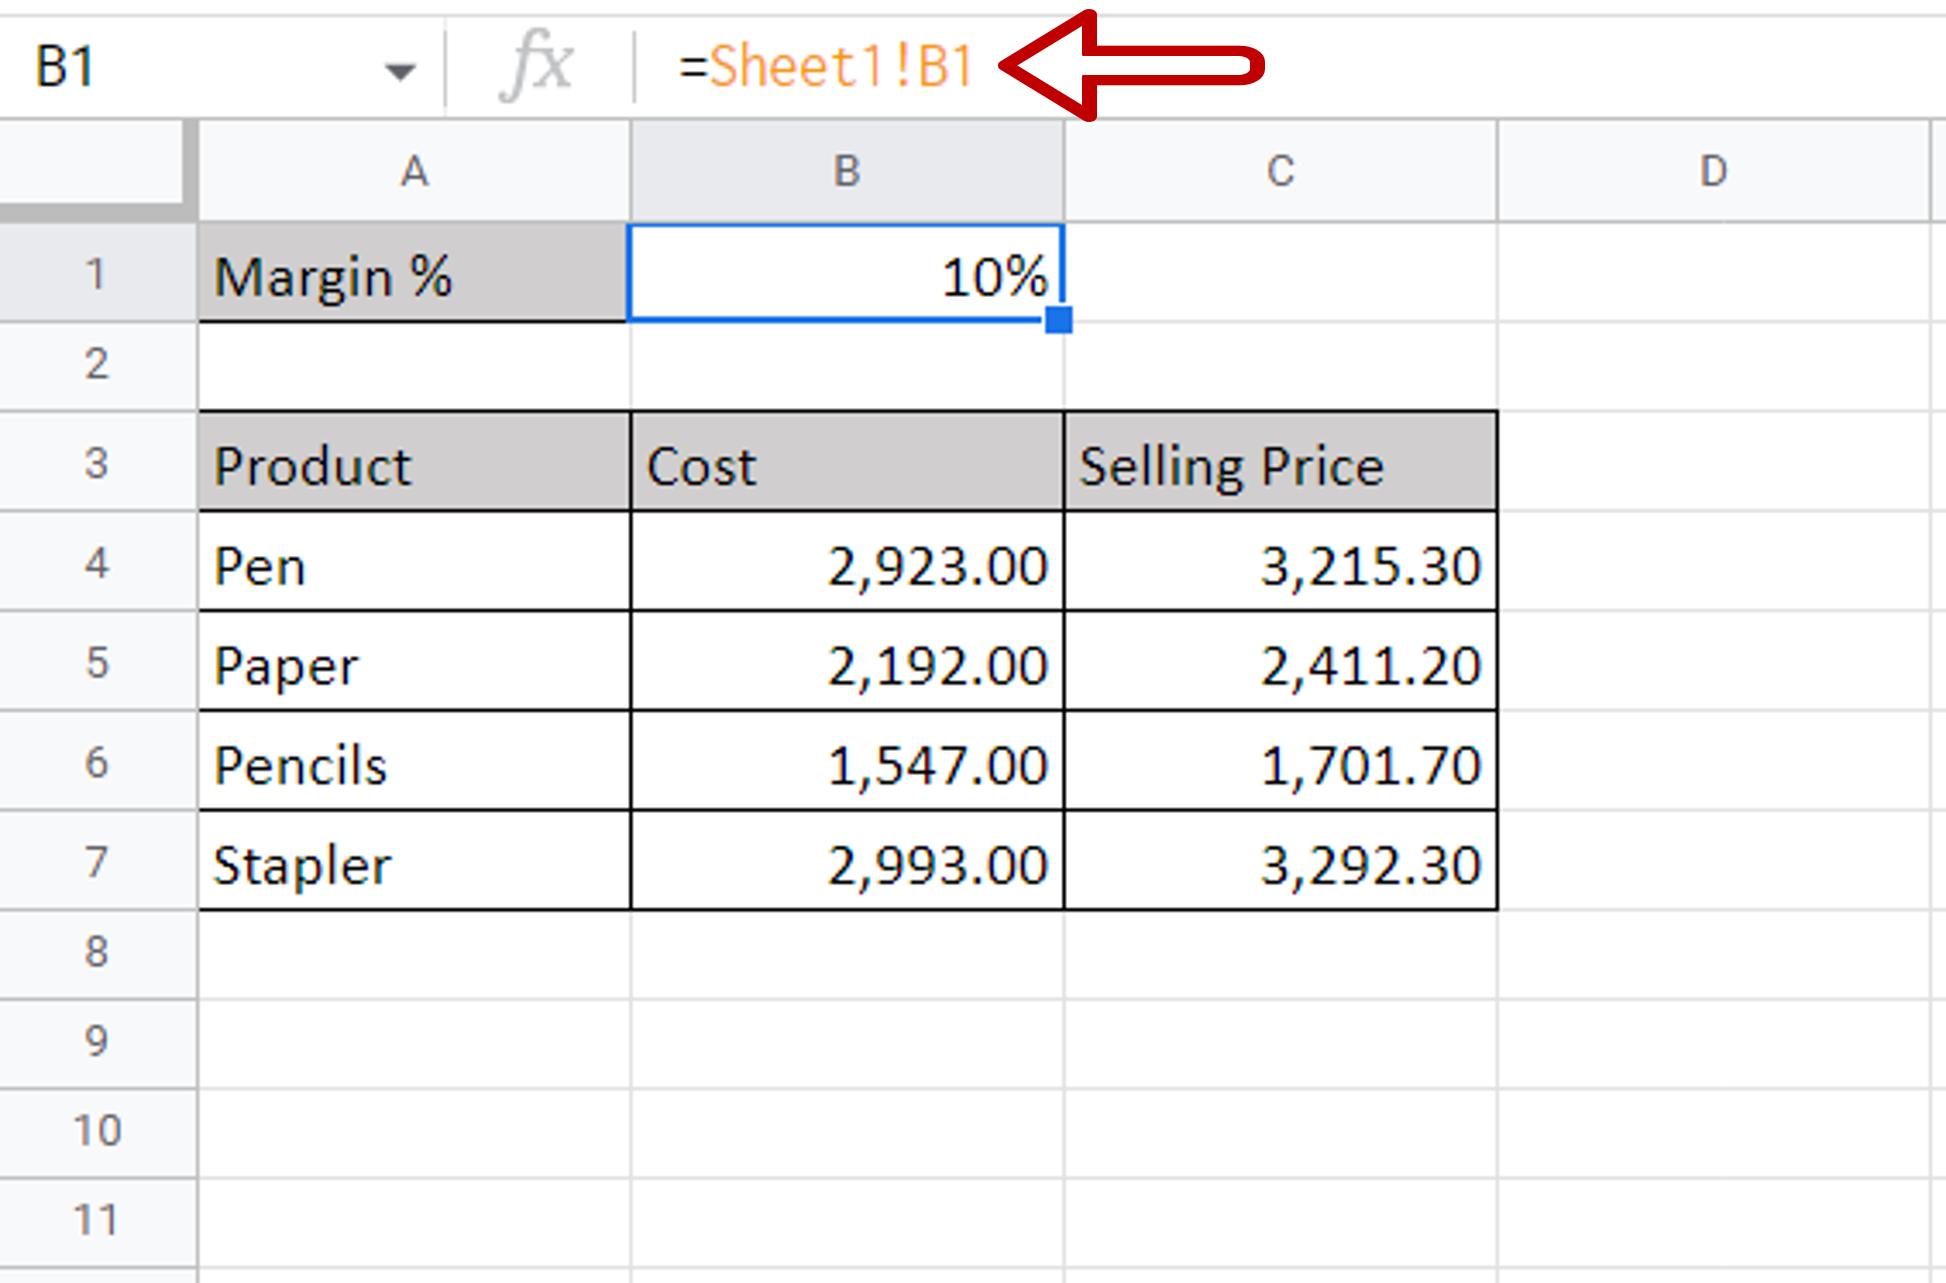
Task: Click the Cost header cell
Action: pos(847,462)
